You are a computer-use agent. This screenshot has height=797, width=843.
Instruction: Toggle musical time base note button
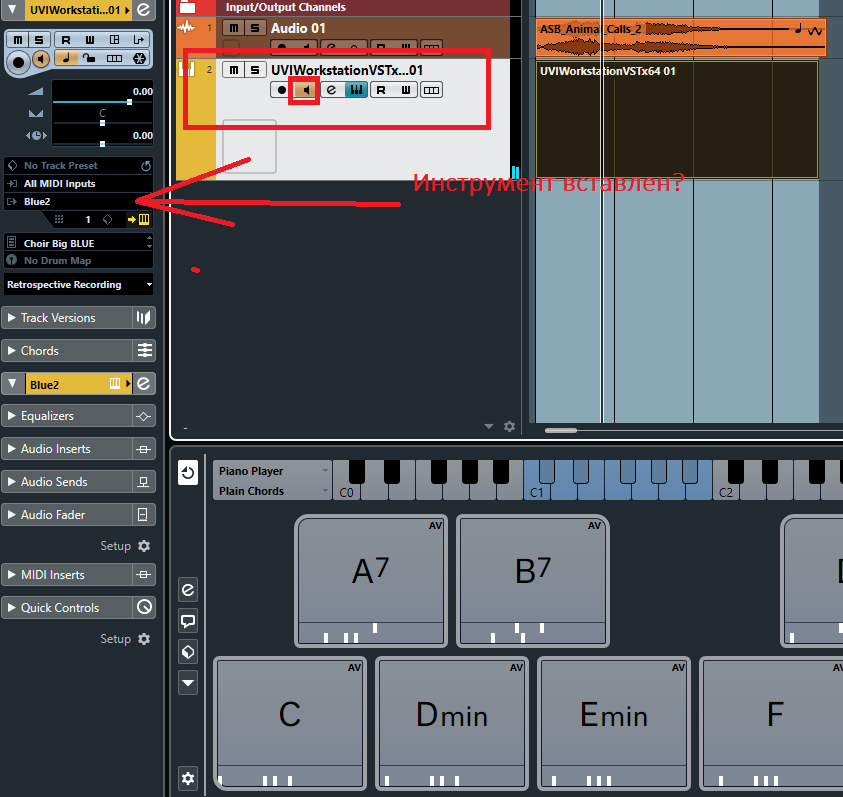click(x=66, y=58)
